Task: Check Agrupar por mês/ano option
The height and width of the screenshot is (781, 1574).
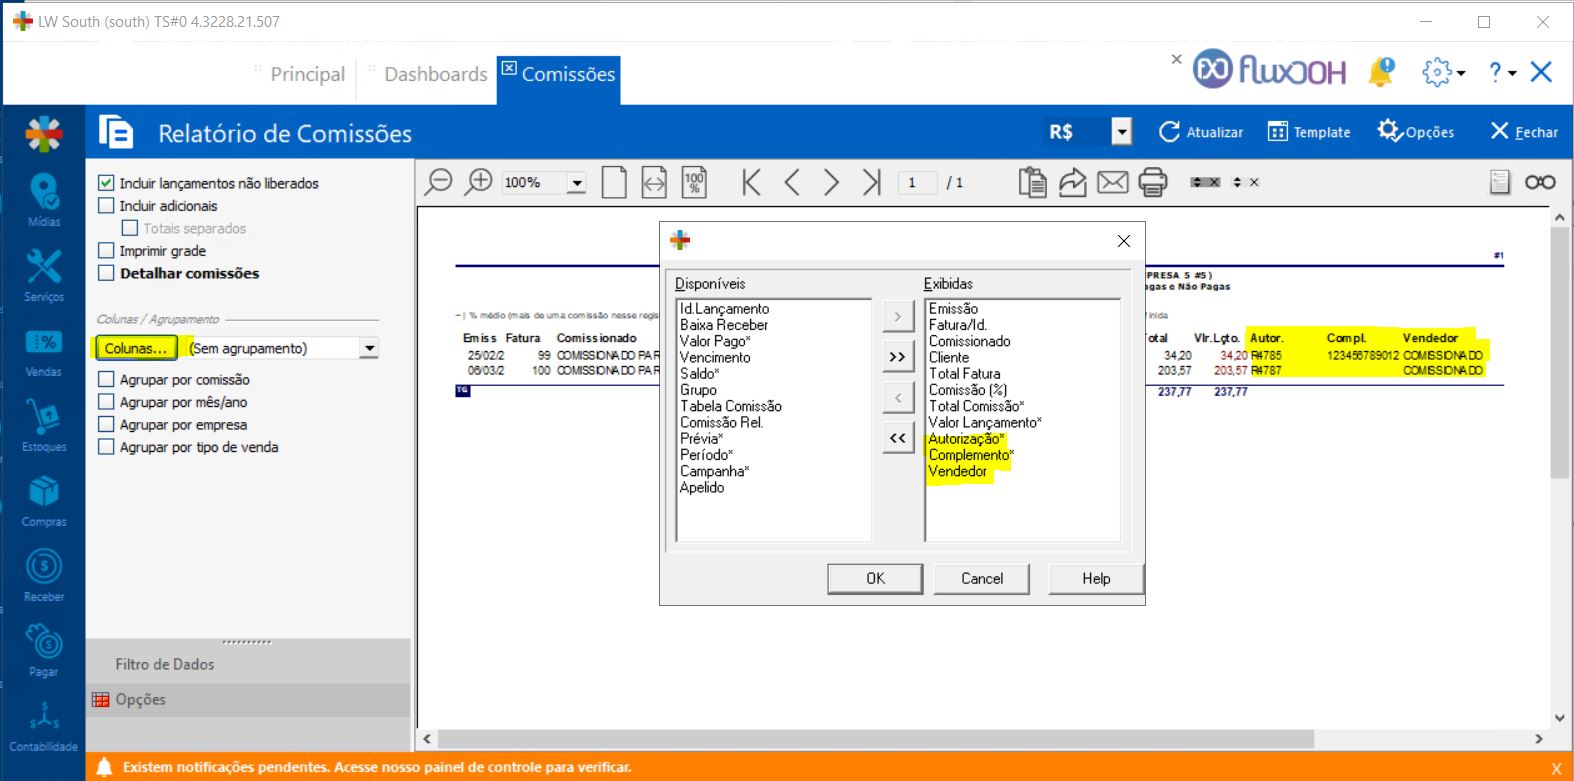Action: click(106, 402)
